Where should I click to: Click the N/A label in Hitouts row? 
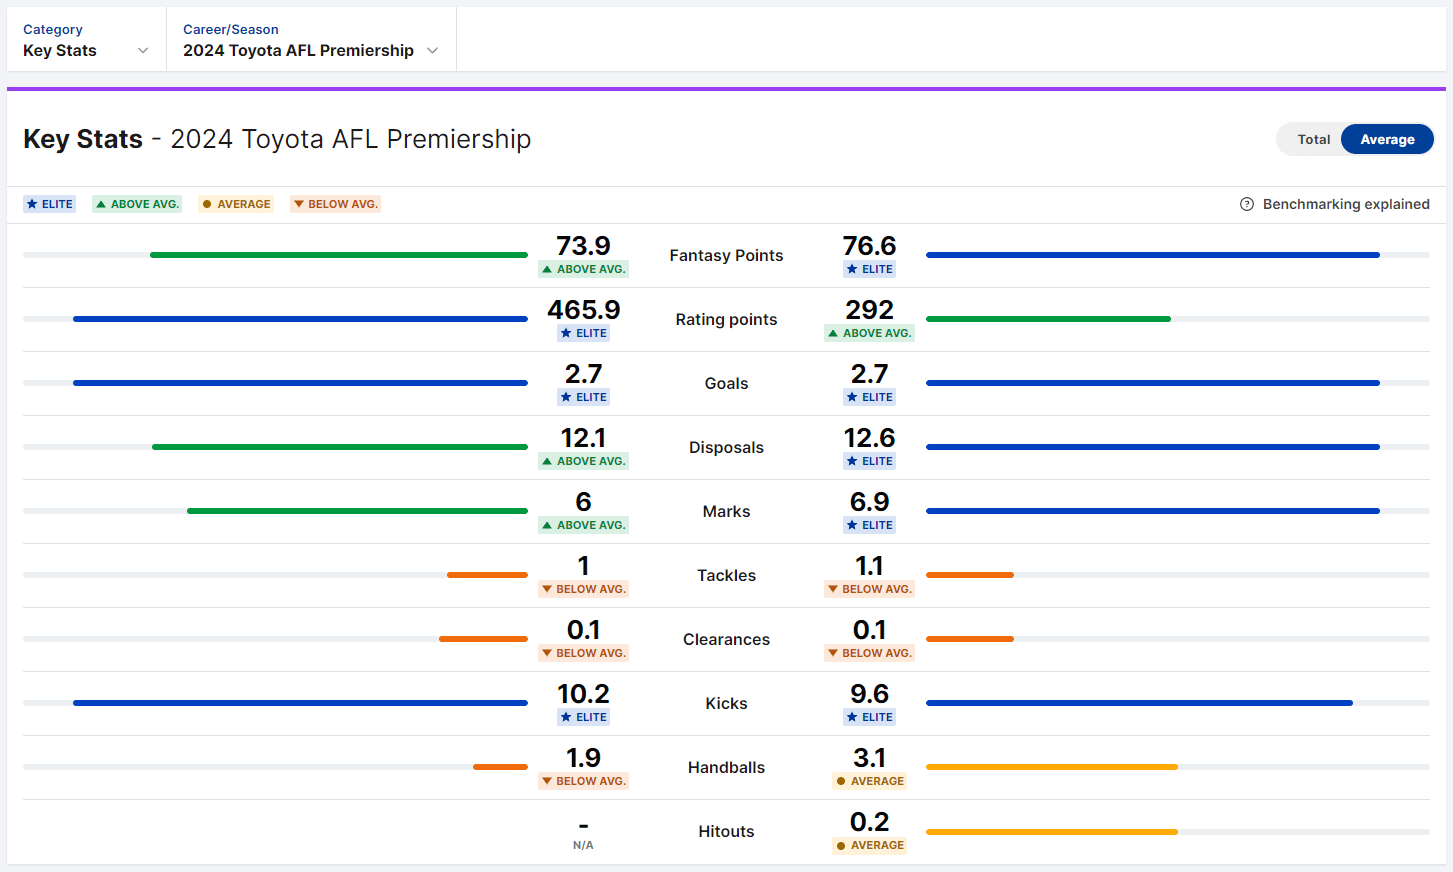[583, 845]
